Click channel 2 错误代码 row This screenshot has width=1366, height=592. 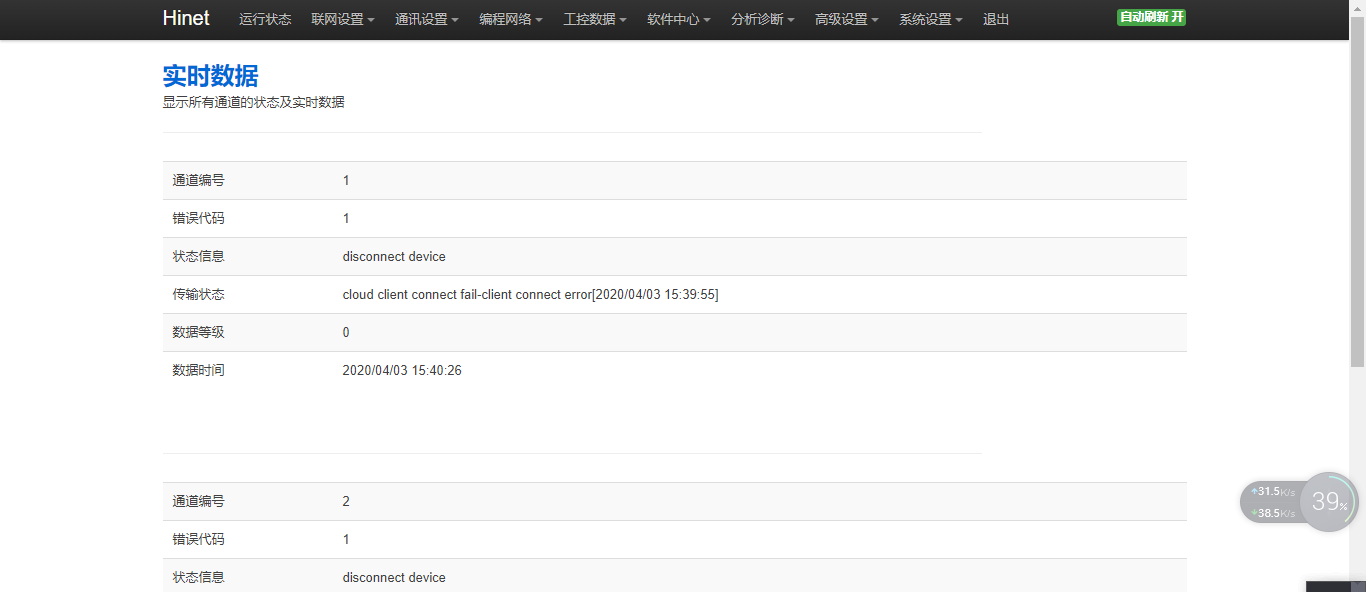point(674,539)
